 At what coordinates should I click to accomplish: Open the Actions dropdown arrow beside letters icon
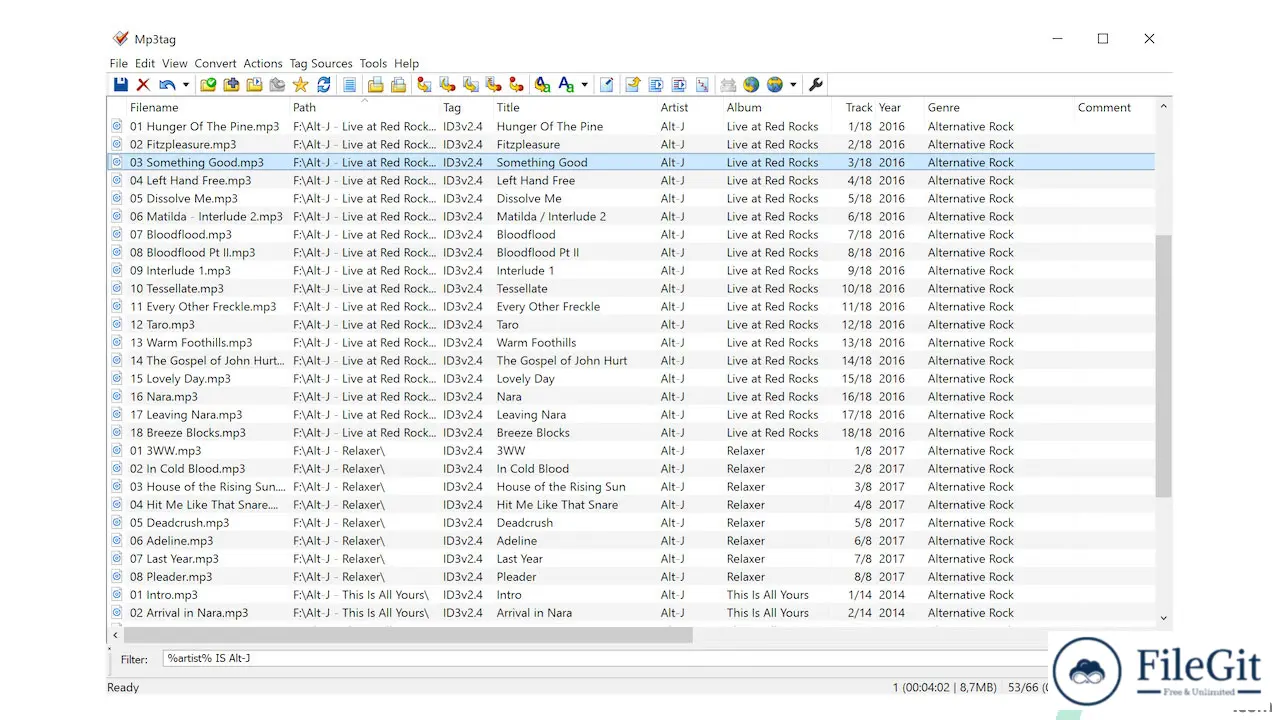pos(584,85)
